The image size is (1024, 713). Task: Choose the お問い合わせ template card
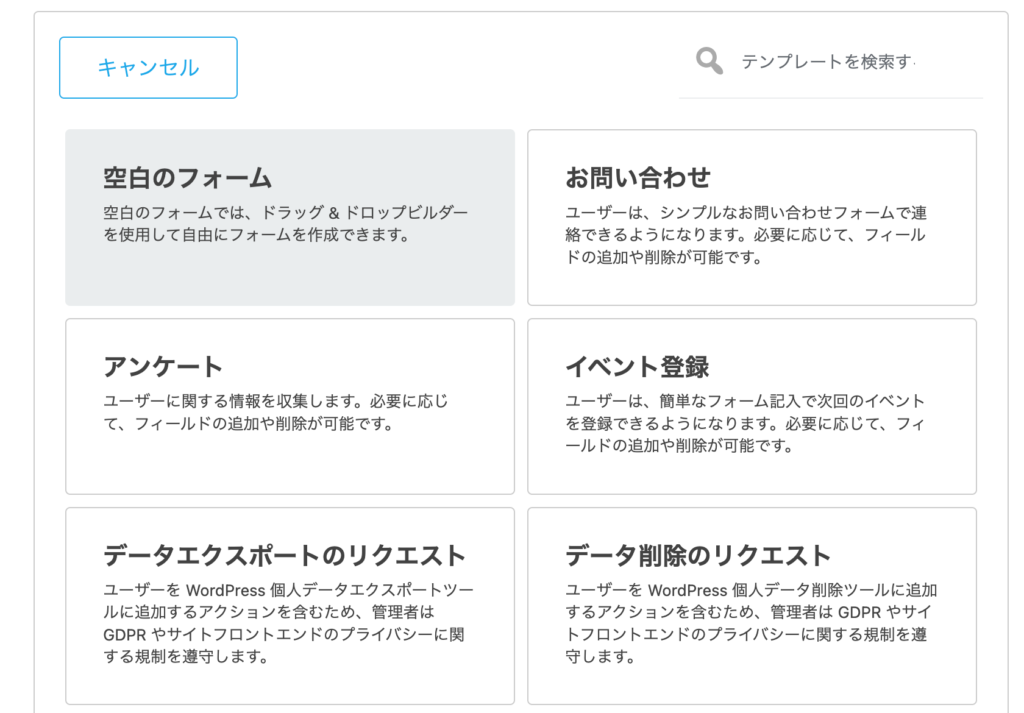(x=752, y=217)
